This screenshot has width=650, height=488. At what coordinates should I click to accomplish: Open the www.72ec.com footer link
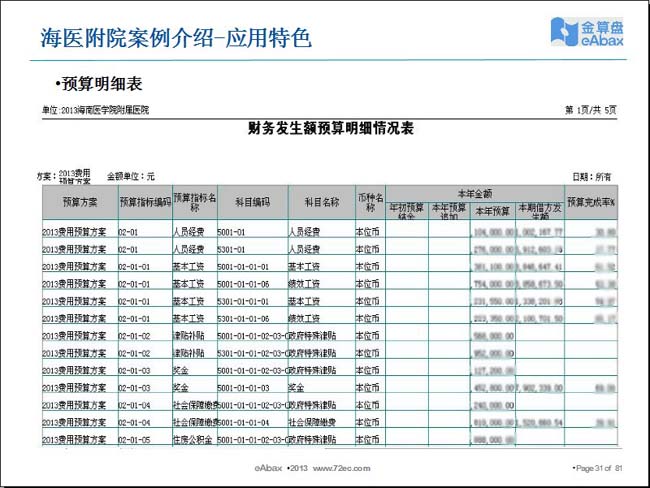tap(342, 468)
